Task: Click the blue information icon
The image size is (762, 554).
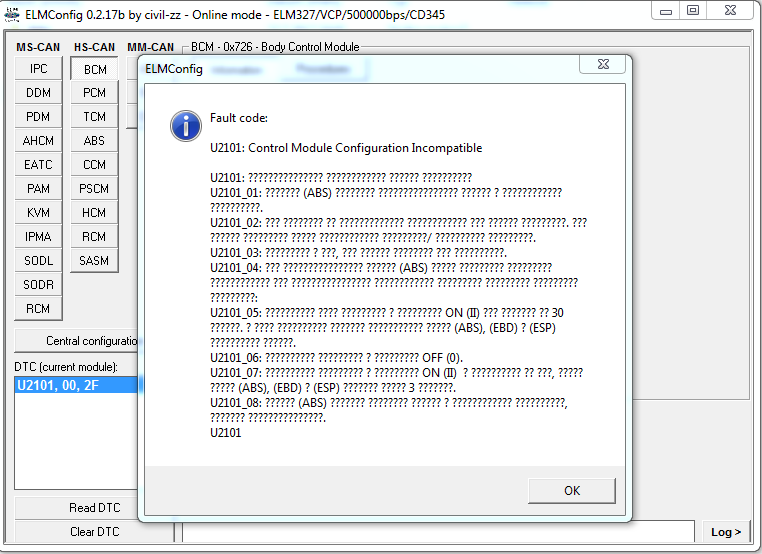Action: [x=185, y=126]
